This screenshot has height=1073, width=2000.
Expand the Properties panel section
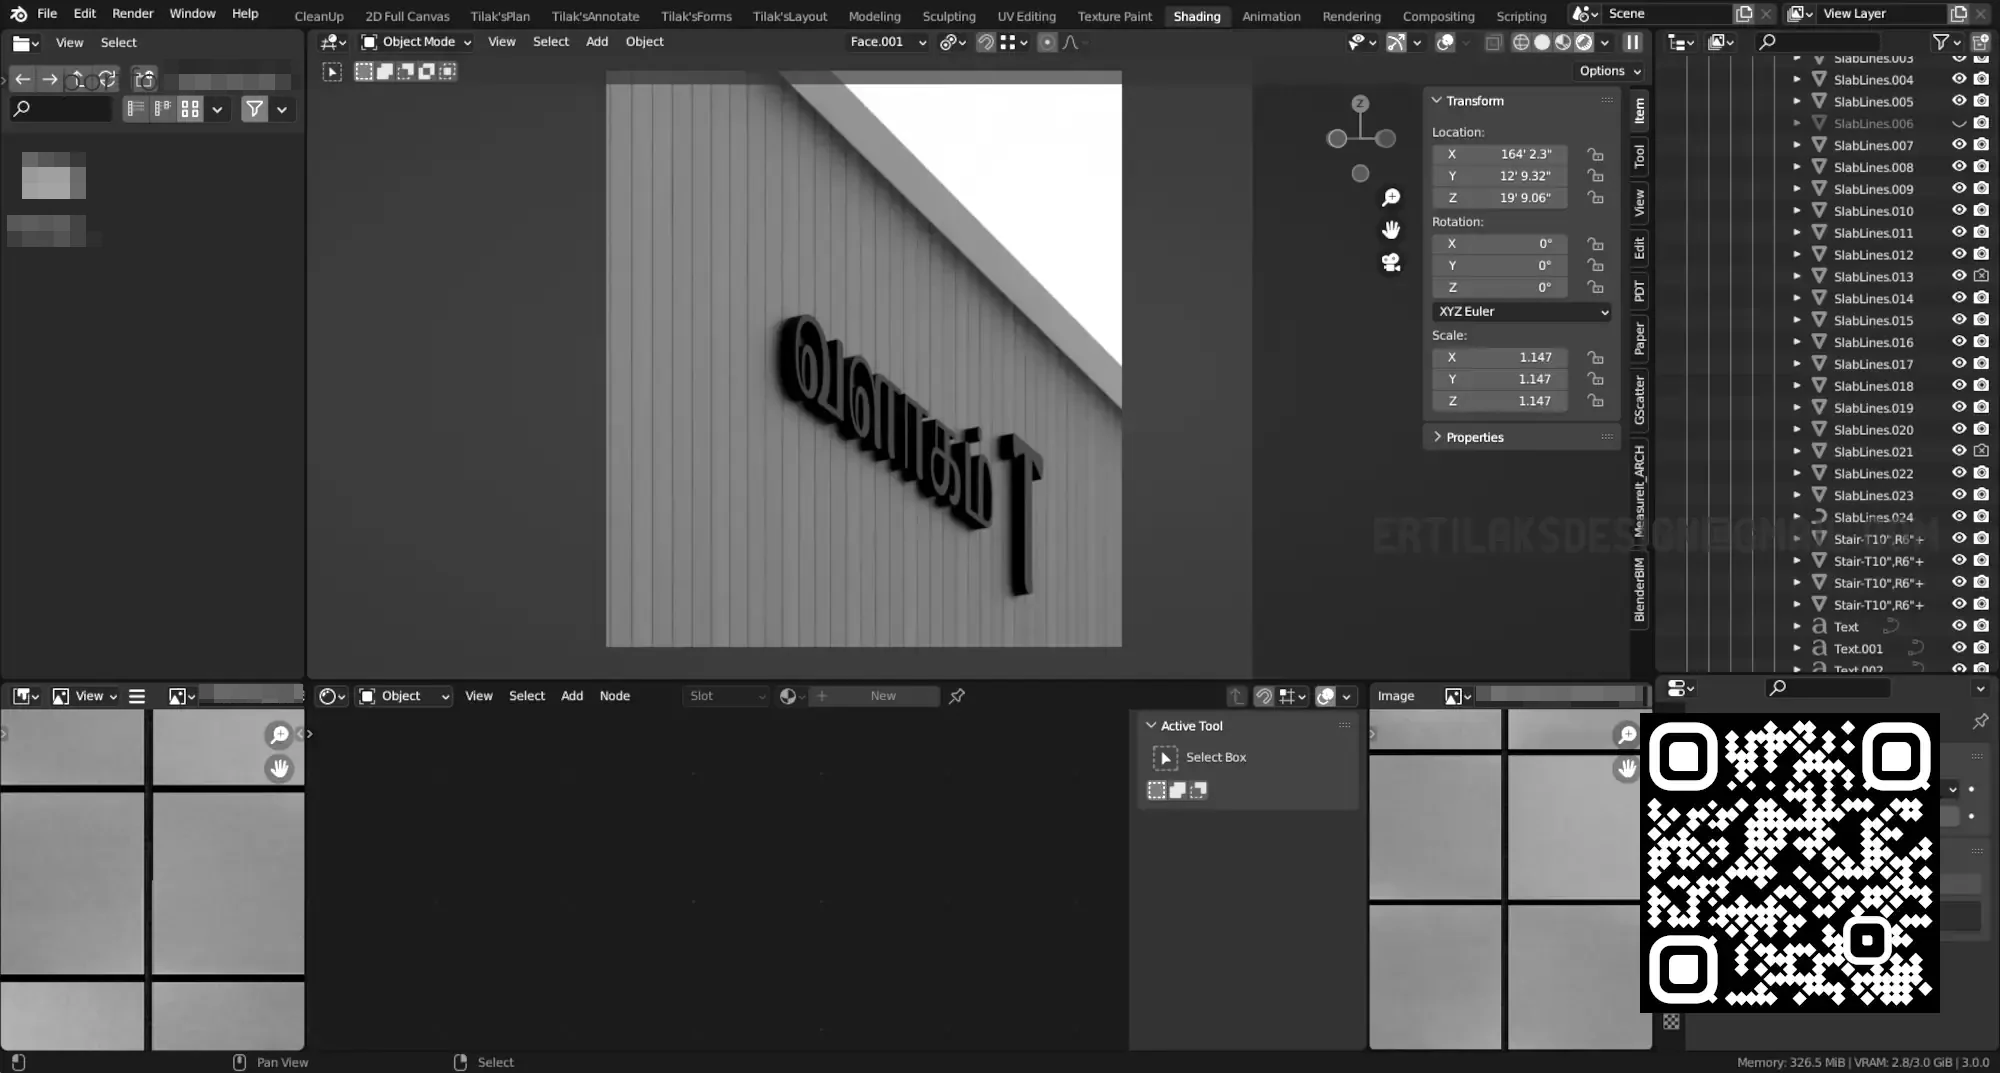pos(1474,437)
